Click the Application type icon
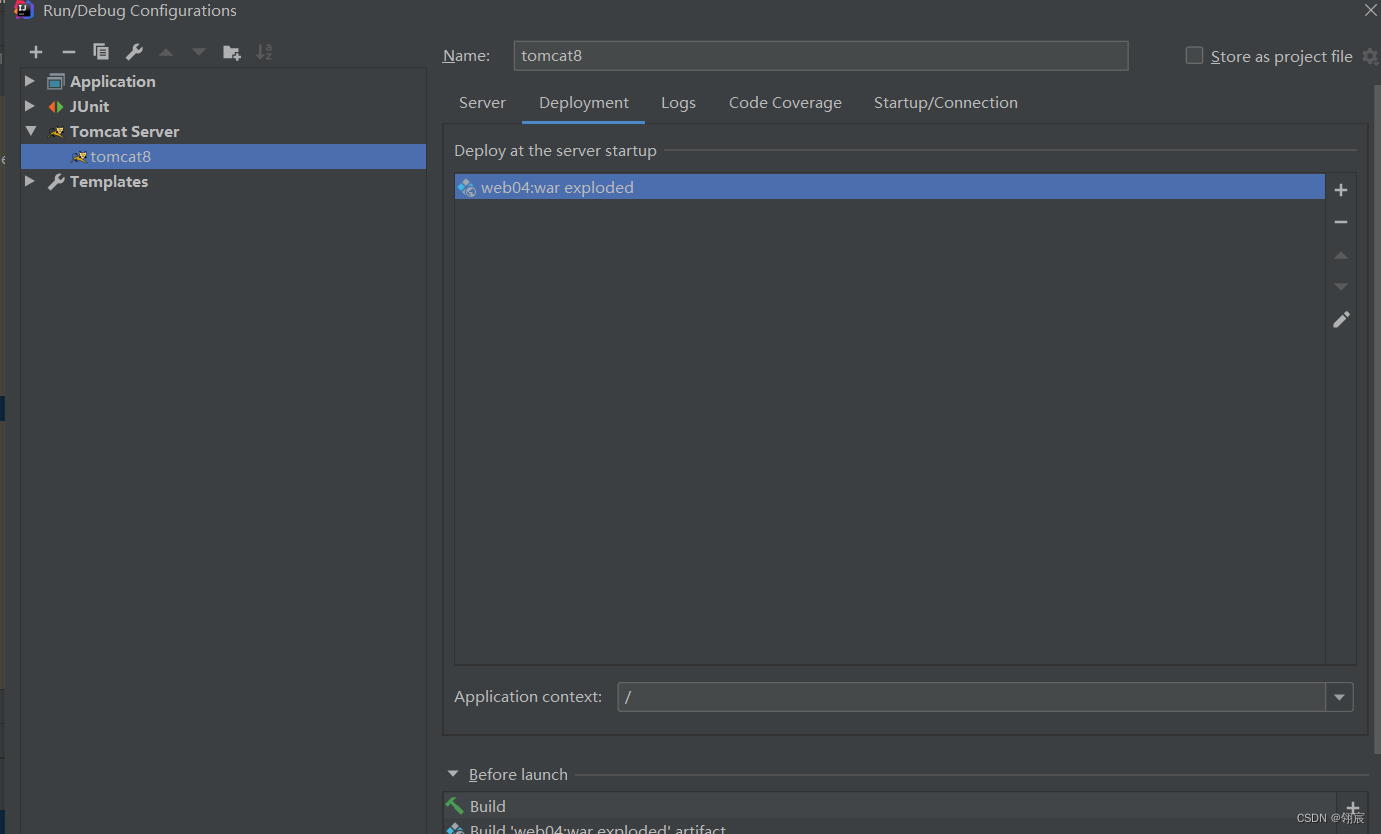The image size is (1381, 834). coord(56,81)
